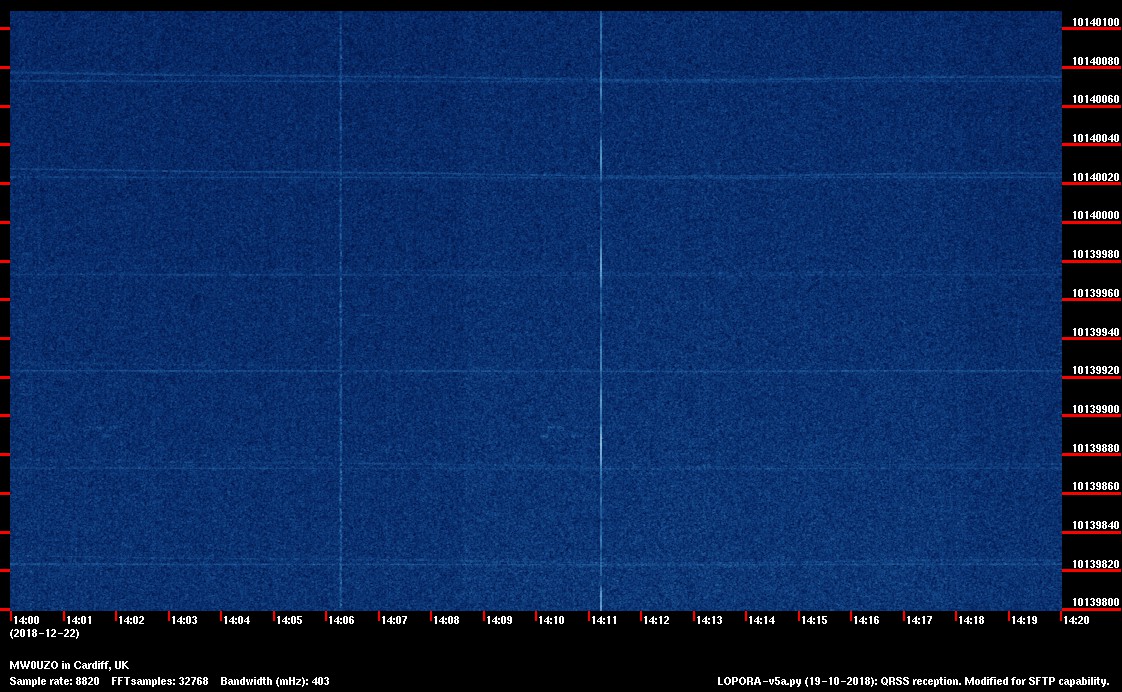Click the 10140060 frequency label

pos(1095,100)
